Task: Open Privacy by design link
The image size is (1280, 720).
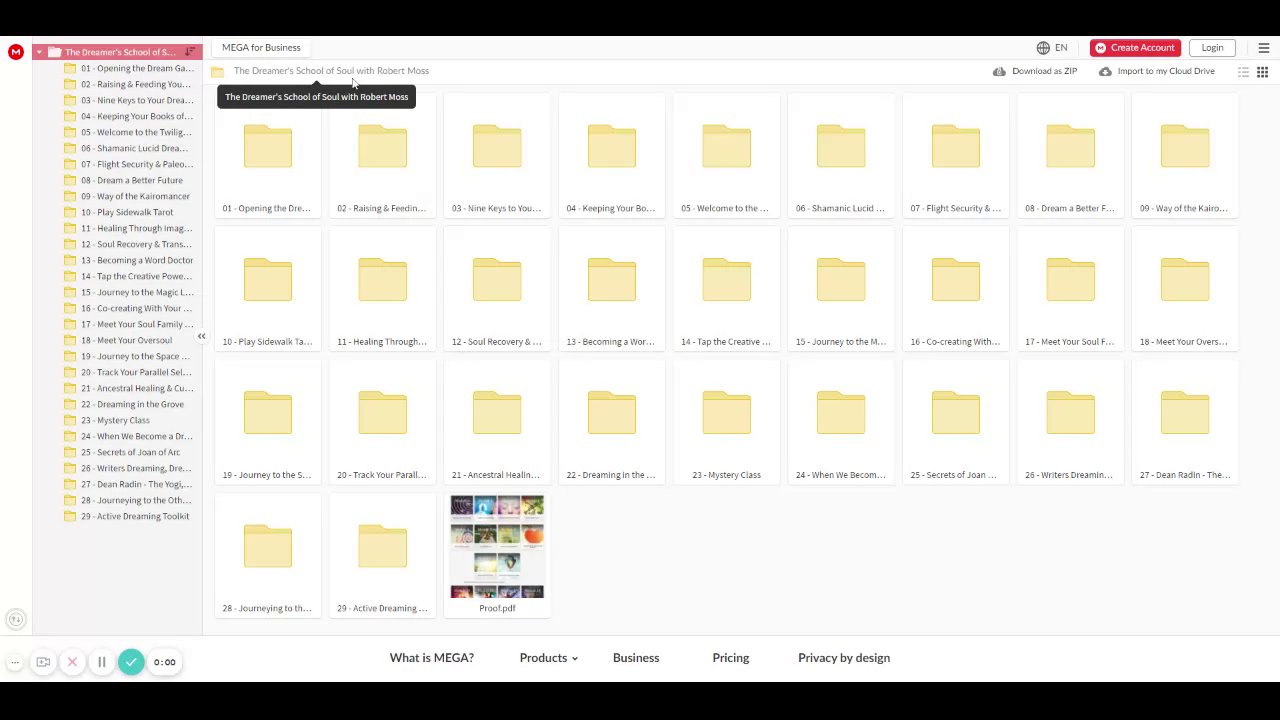Action: click(x=844, y=658)
